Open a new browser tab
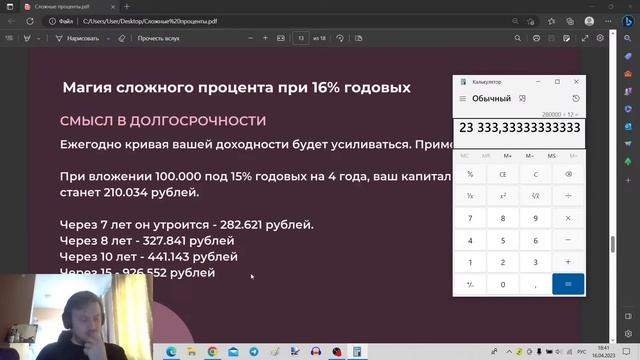 127,7
